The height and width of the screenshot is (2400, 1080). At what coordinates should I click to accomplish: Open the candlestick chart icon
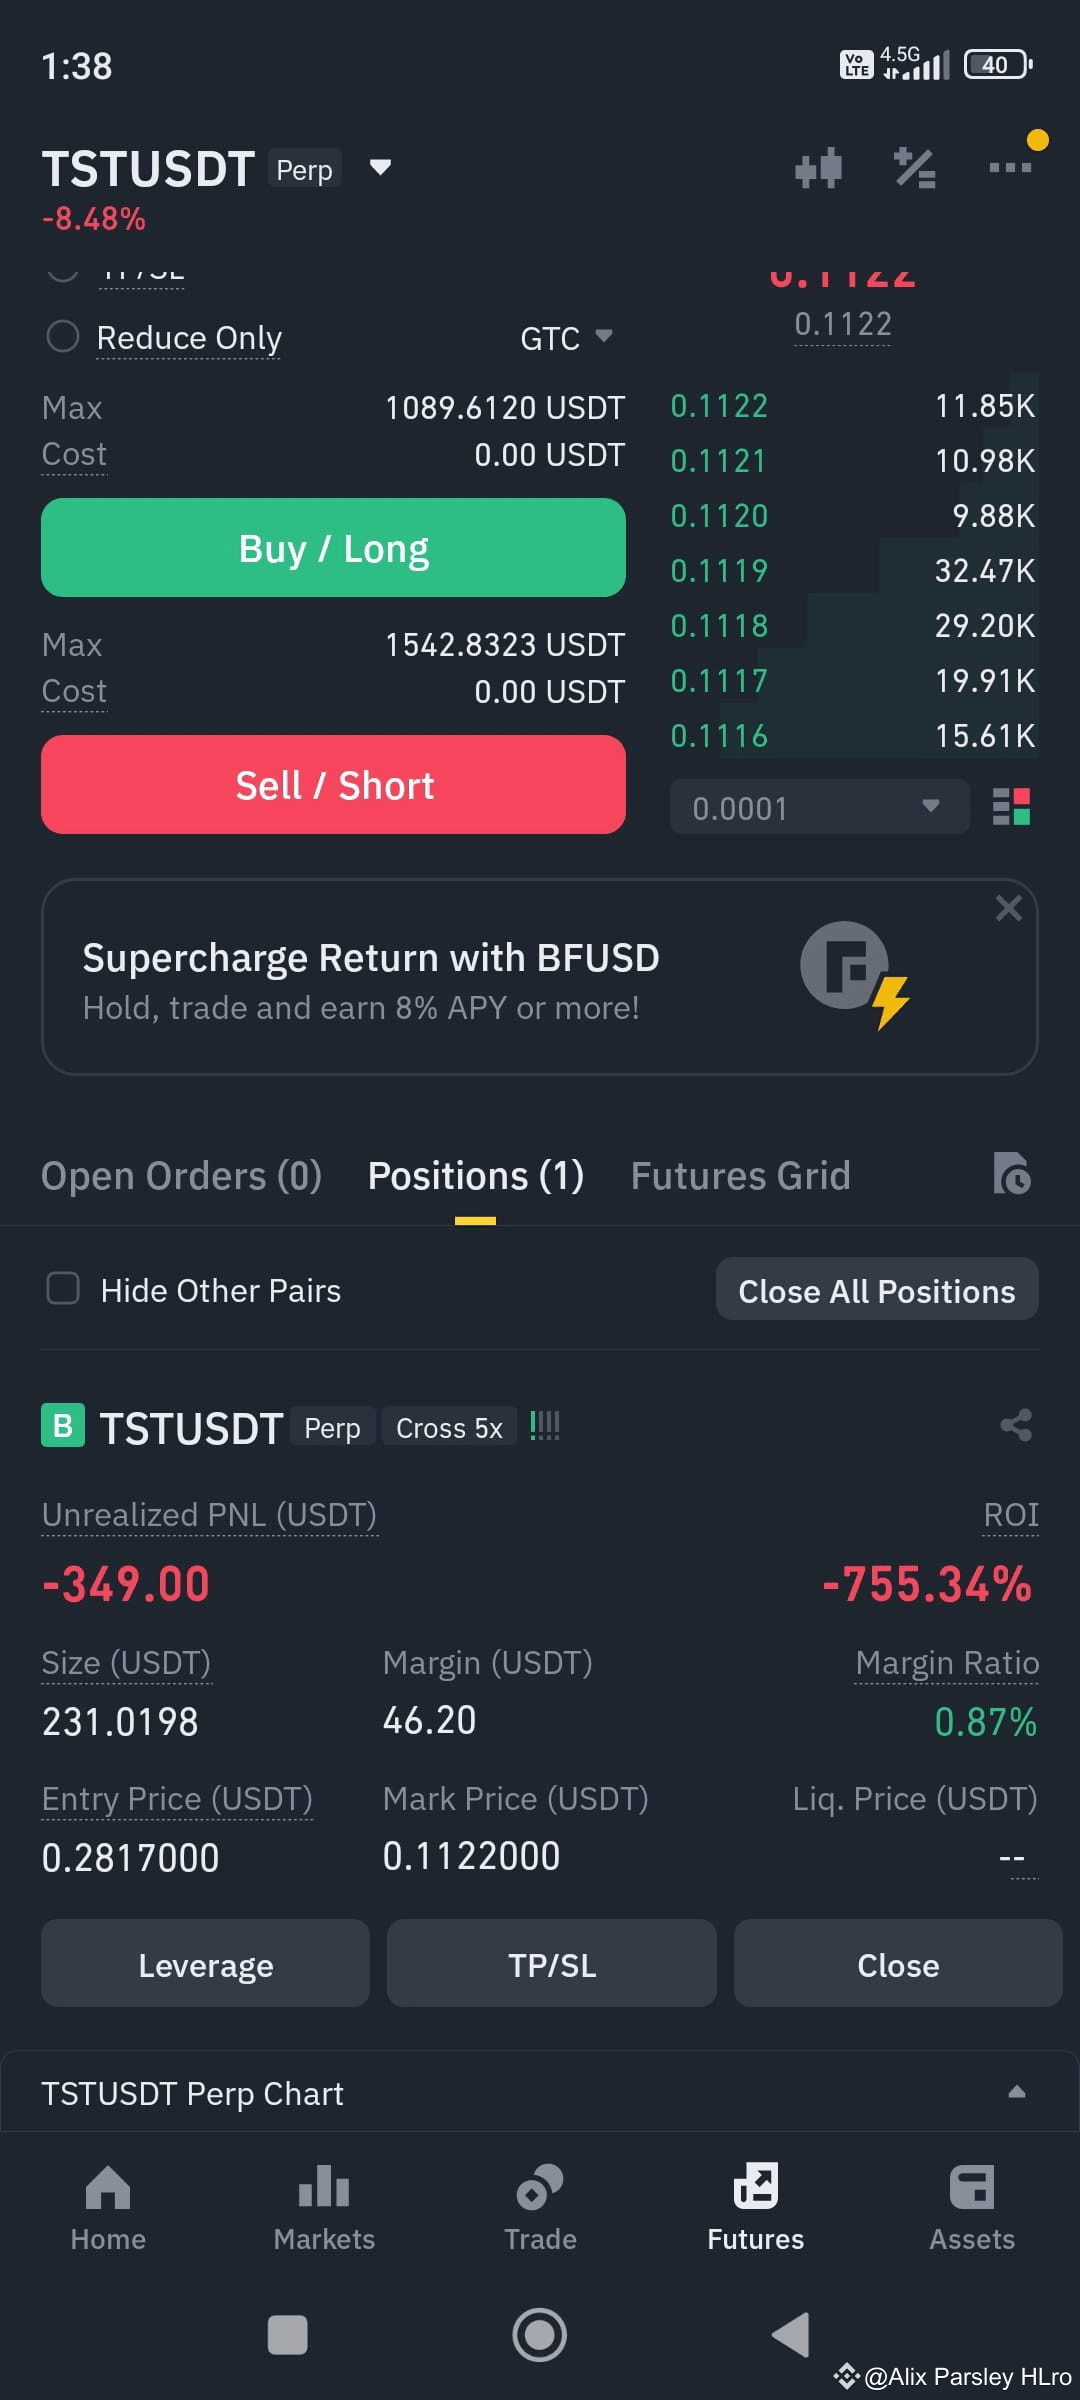pyautogui.click(x=818, y=168)
